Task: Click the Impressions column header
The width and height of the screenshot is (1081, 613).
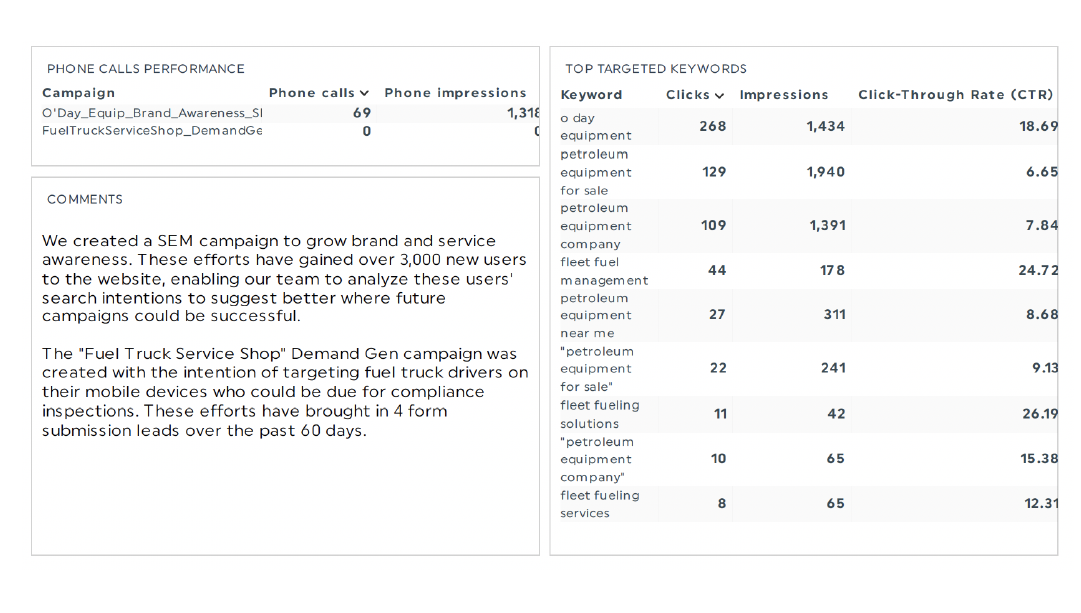Action: (x=784, y=95)
